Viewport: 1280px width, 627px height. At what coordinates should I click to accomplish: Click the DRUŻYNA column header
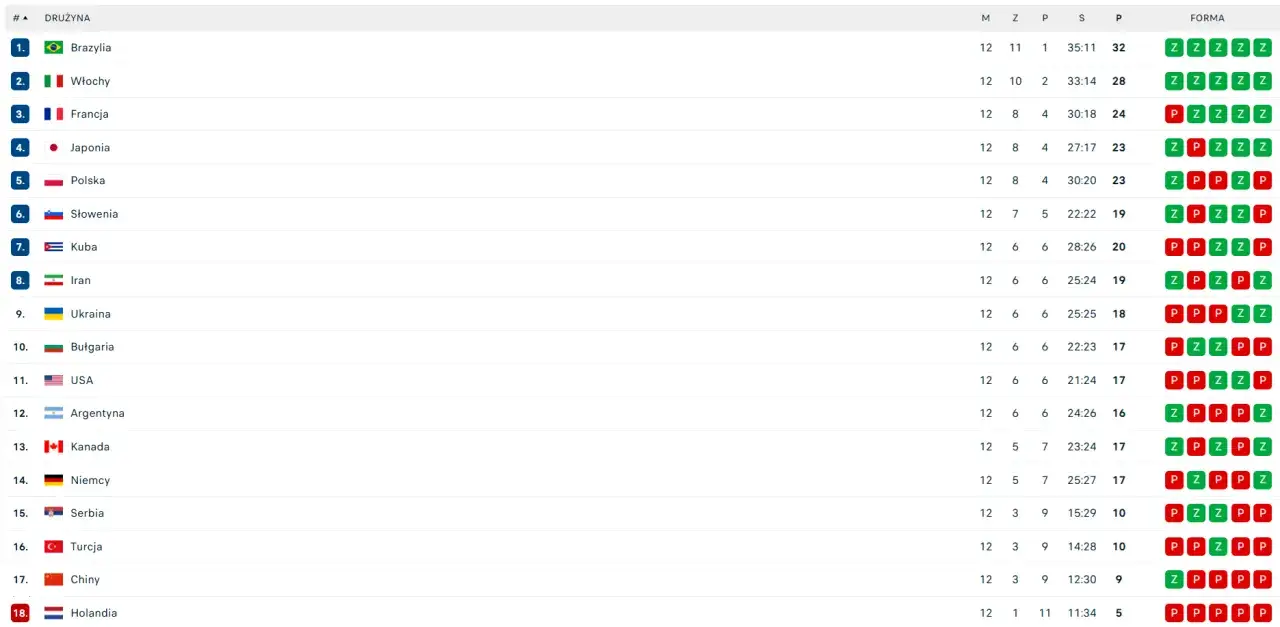click(x=67, y=18)
